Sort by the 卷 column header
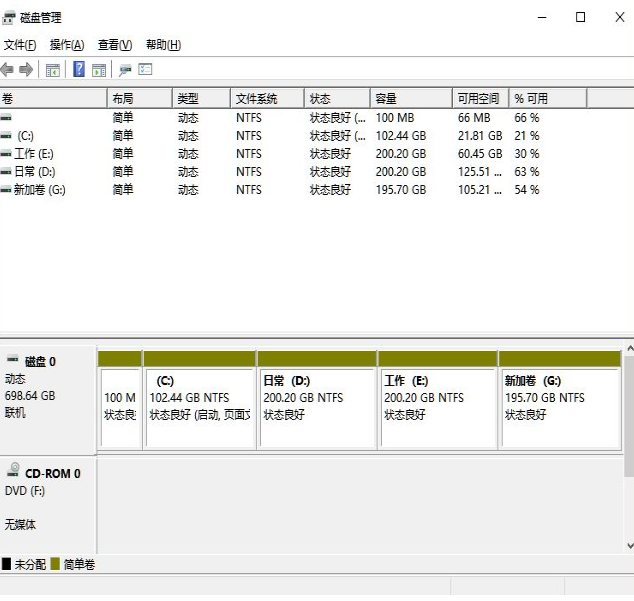Screen dimensions: 634x601 [53, 98]
